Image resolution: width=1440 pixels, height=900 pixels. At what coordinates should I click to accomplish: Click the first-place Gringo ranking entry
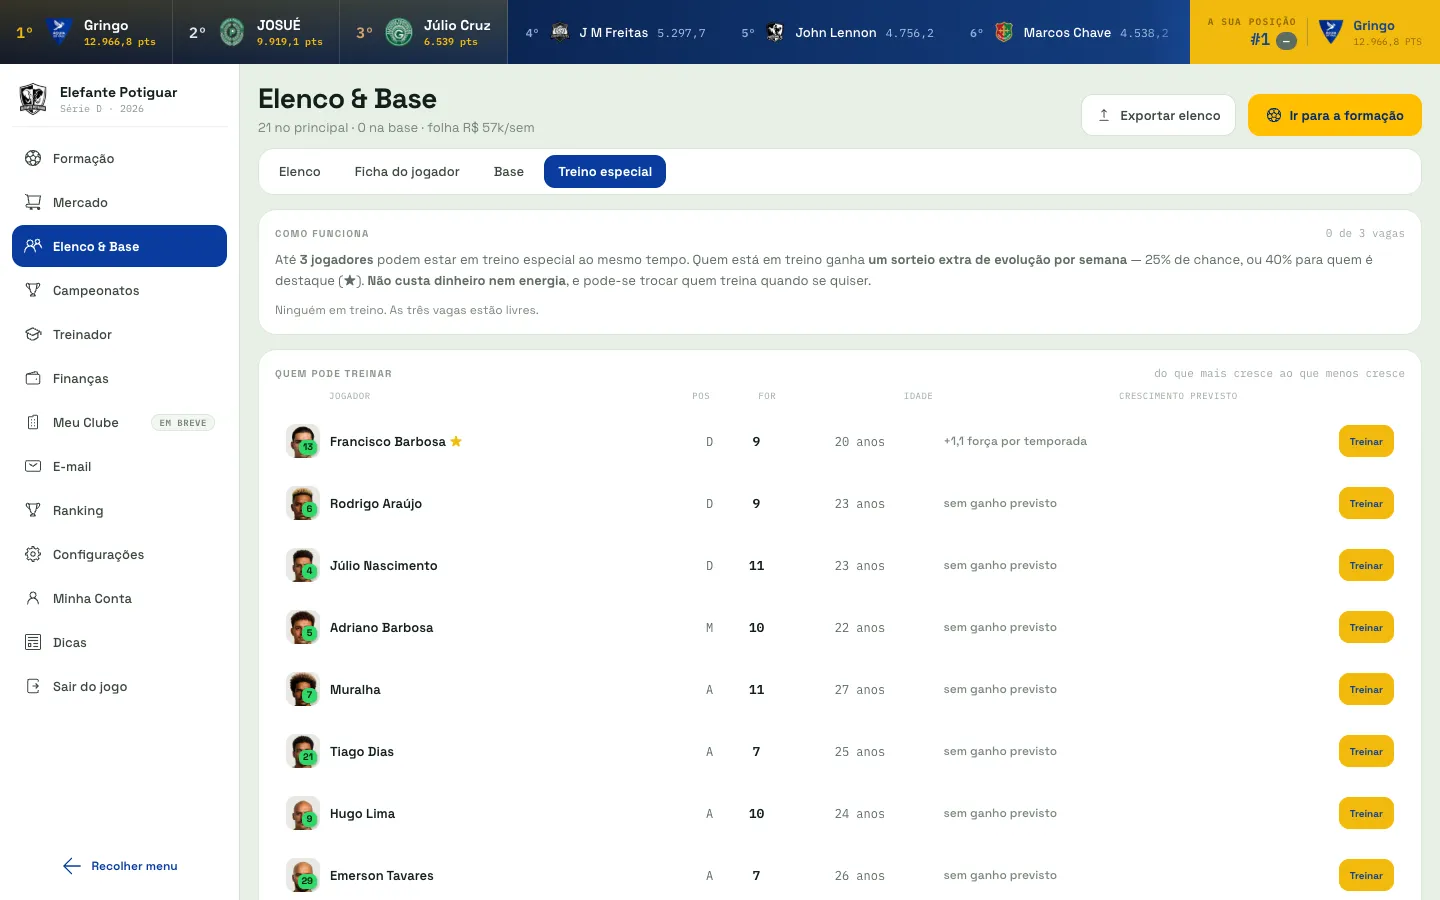click(86, 32)
